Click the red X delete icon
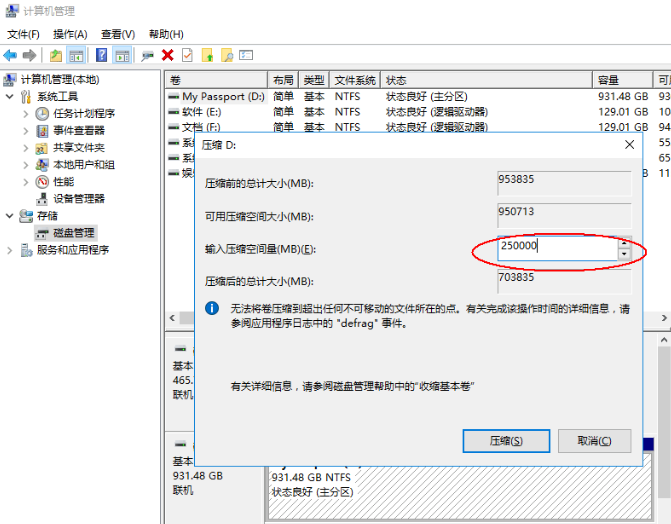 (x=167, y=55)
